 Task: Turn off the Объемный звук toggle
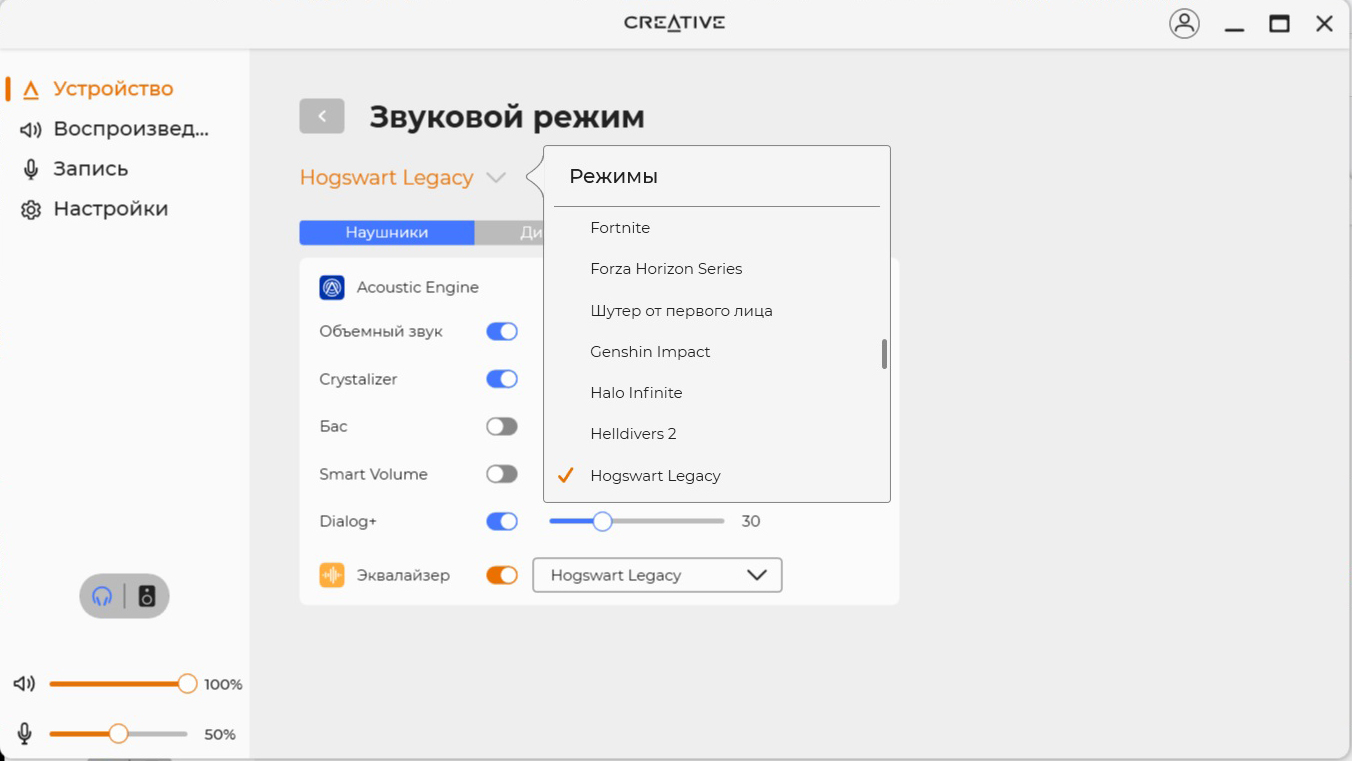coord(502,332)
